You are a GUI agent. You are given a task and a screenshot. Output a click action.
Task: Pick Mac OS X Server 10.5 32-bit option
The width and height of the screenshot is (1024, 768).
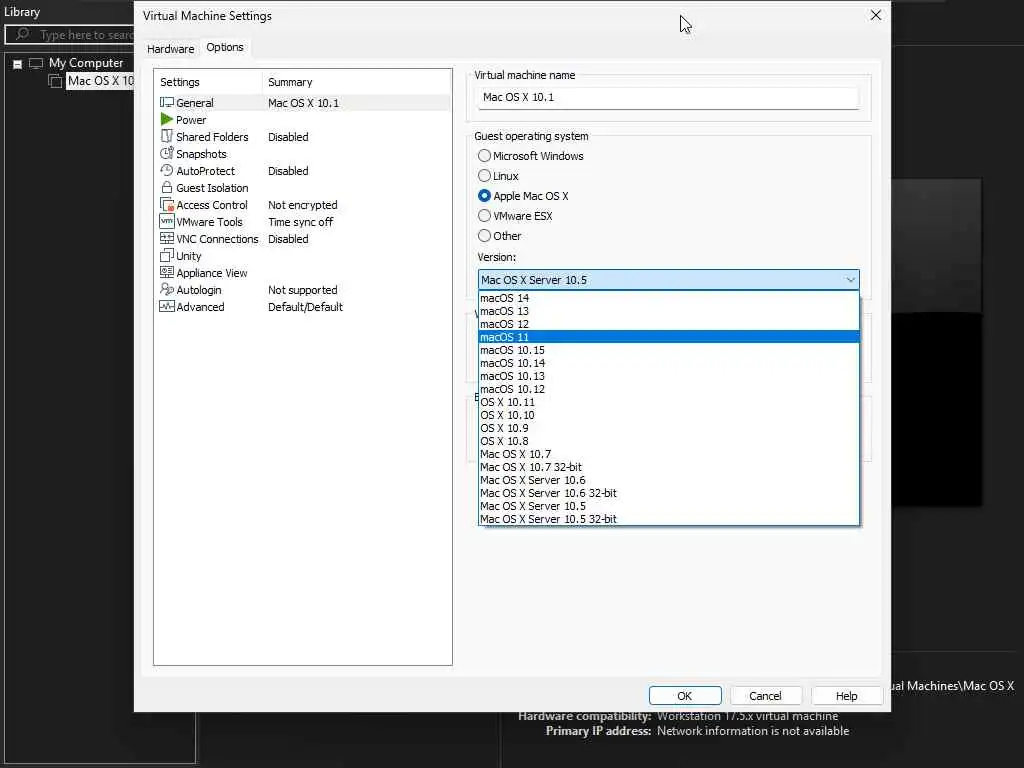pyautogui.click(x=669, y=519)
